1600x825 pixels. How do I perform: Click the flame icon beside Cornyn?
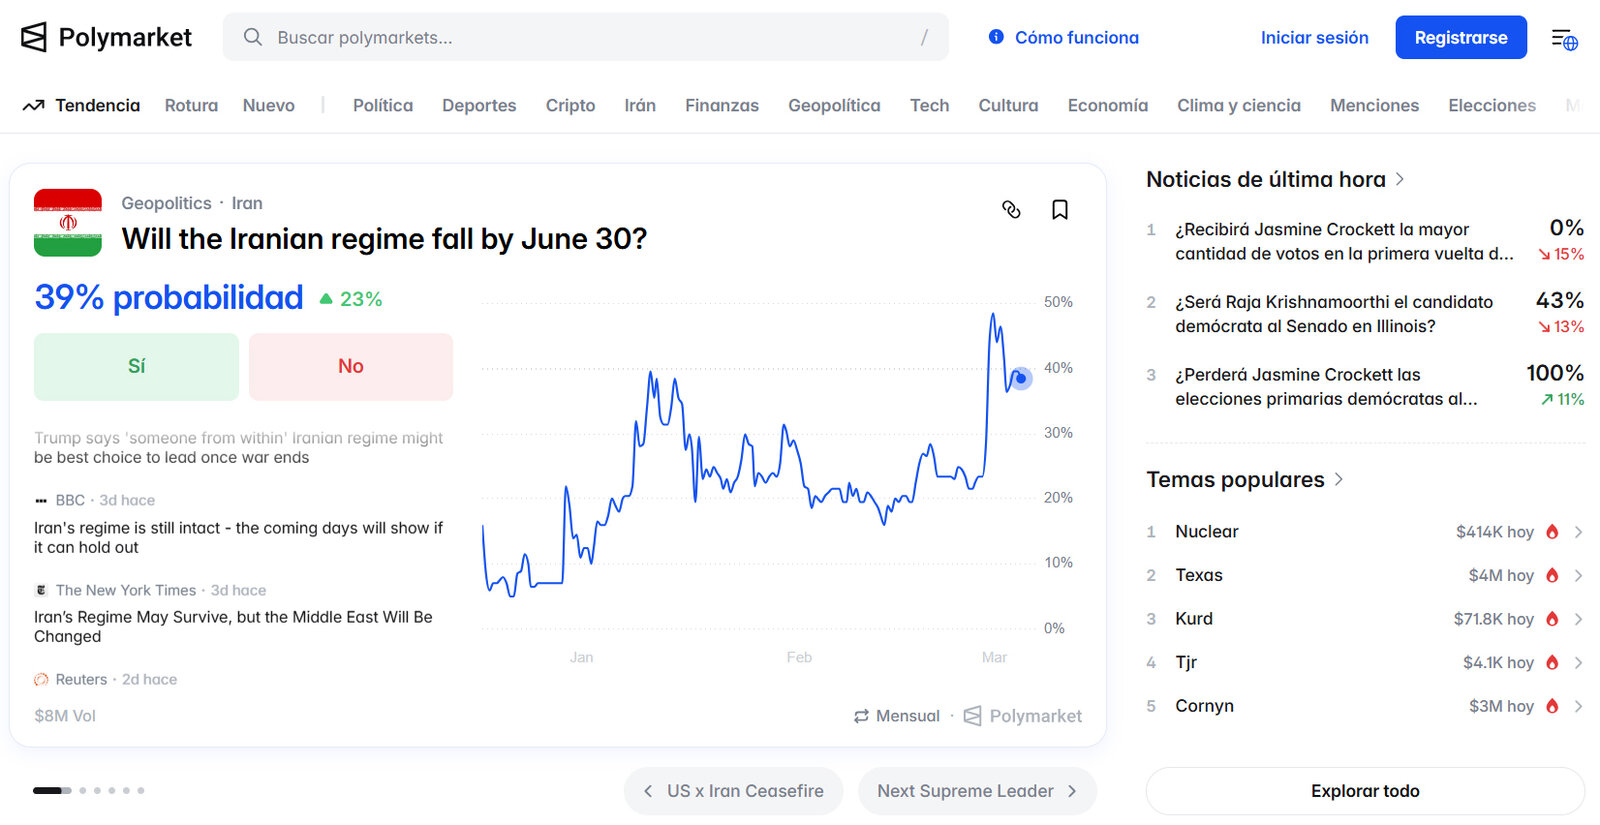[x=1552, y=706]
